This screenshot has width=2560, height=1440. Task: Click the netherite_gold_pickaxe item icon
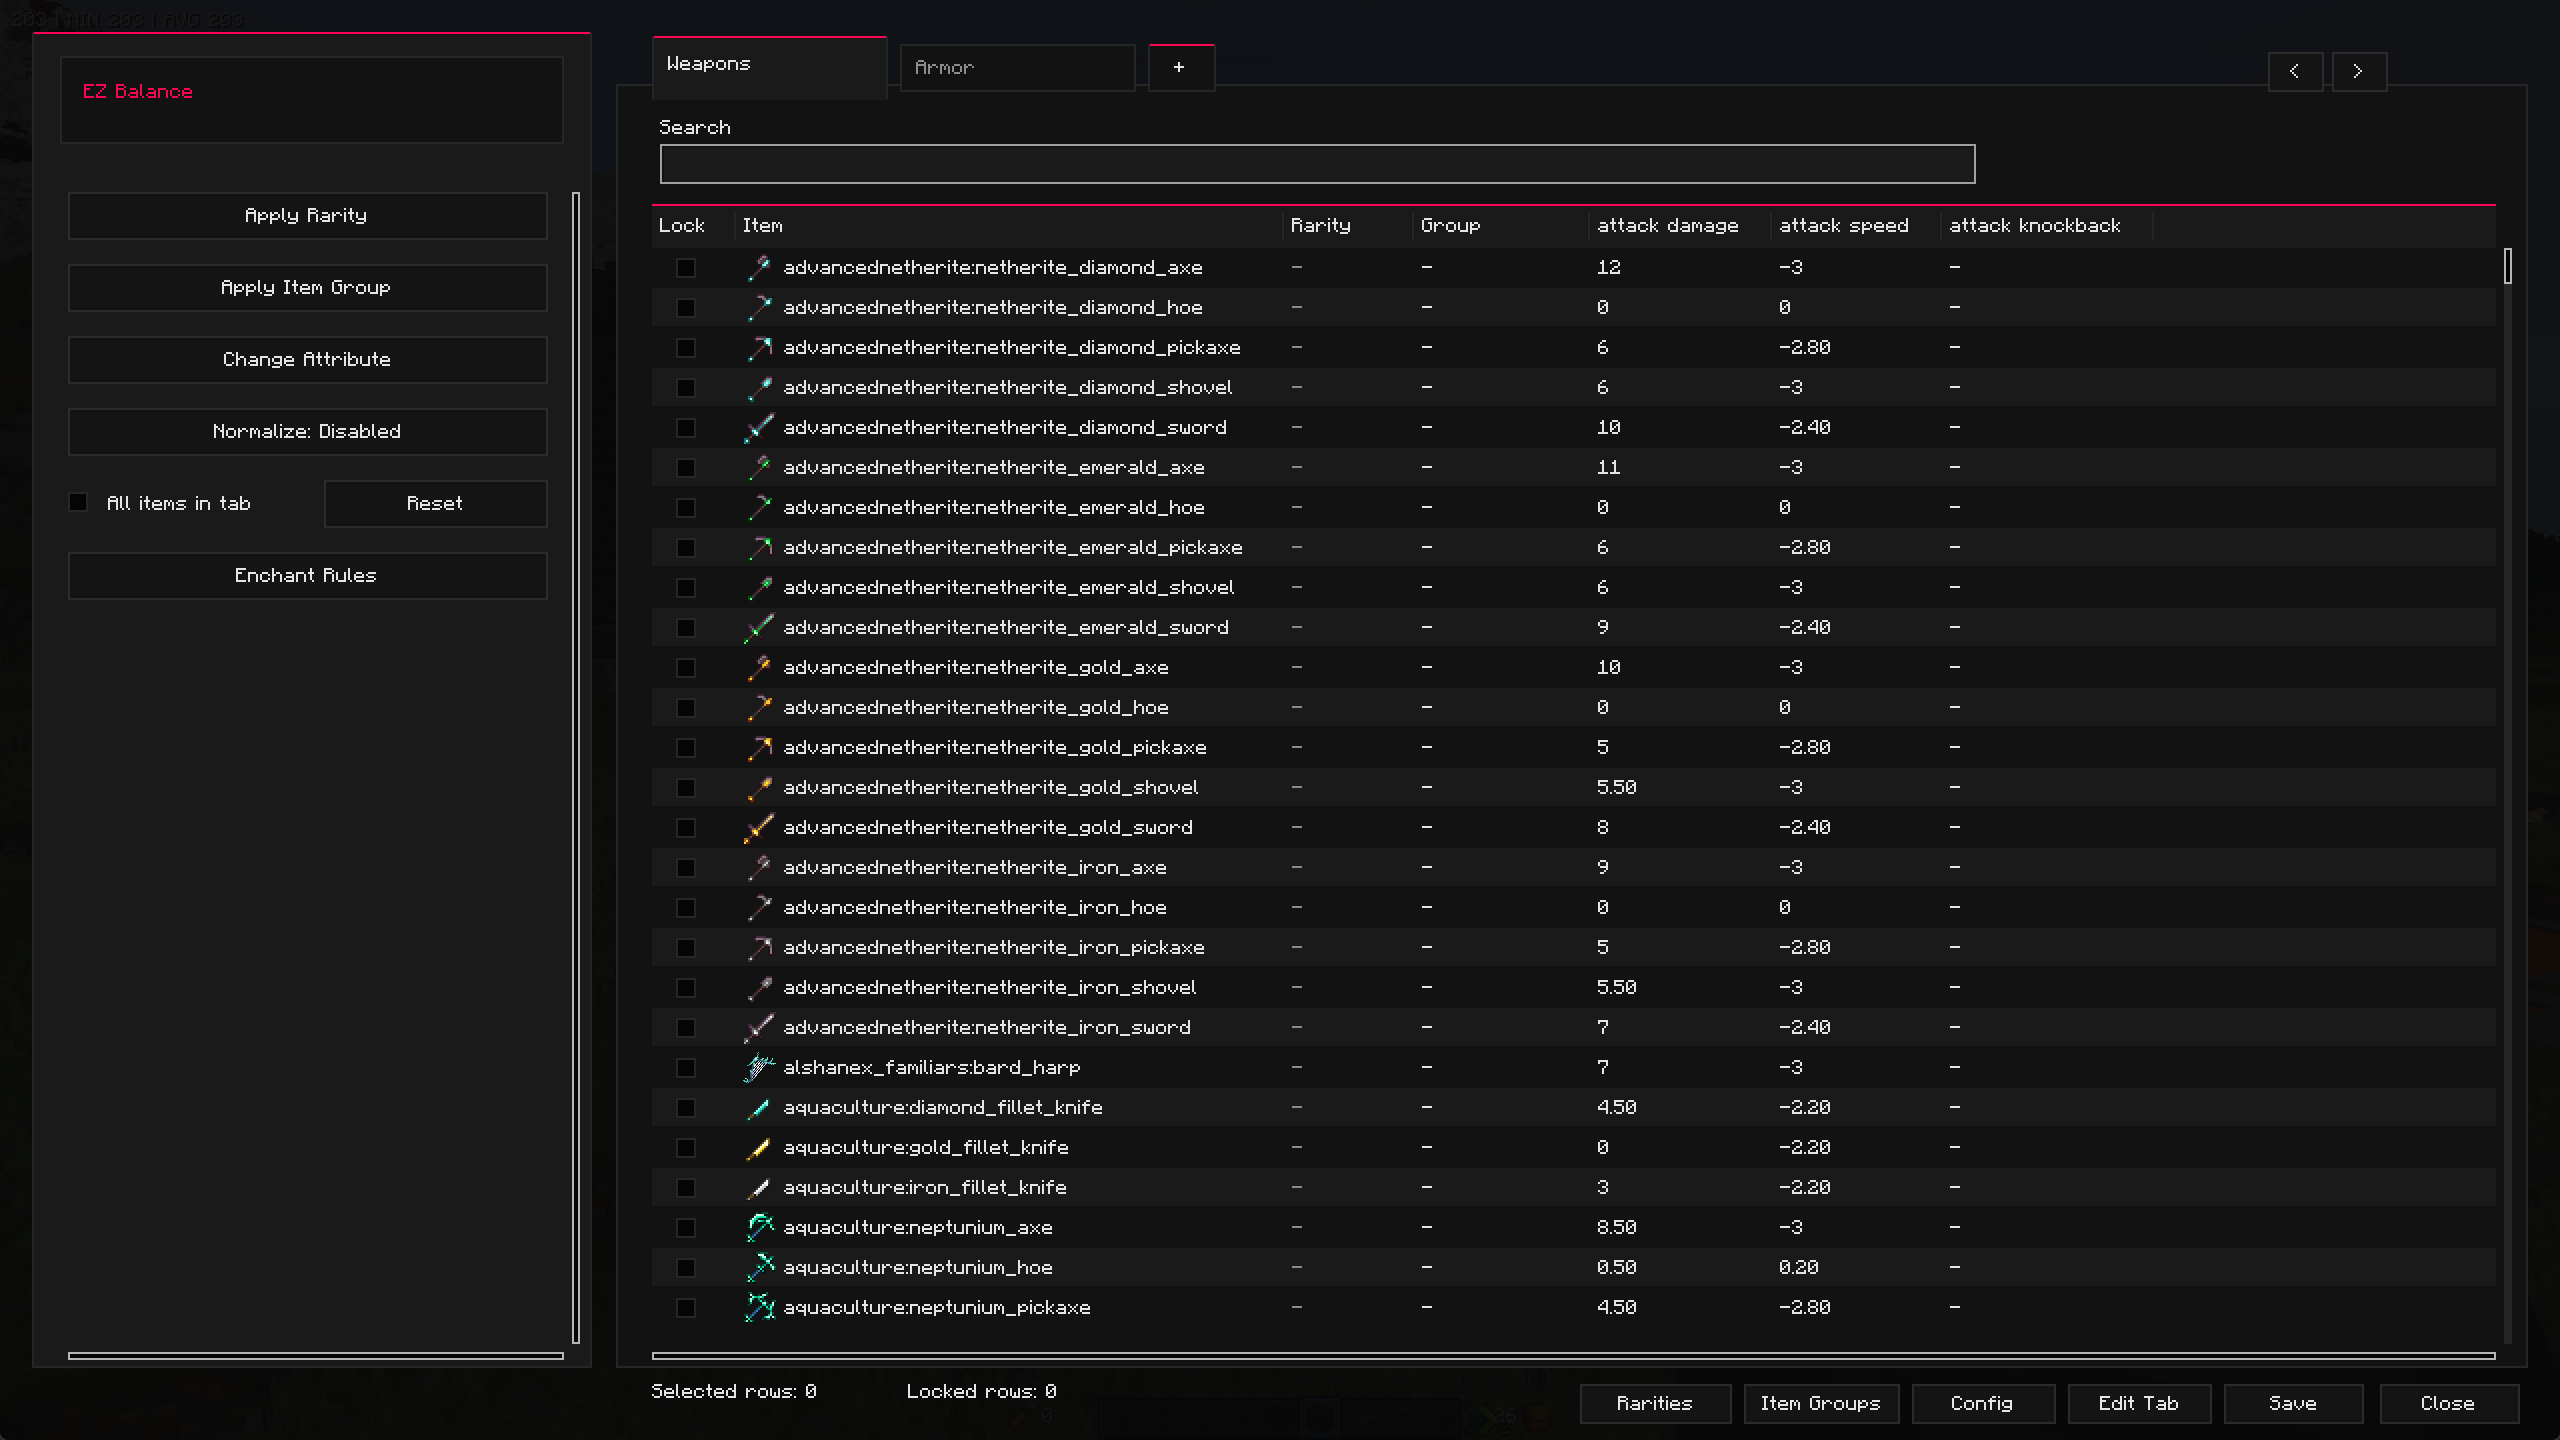point(760,747)
